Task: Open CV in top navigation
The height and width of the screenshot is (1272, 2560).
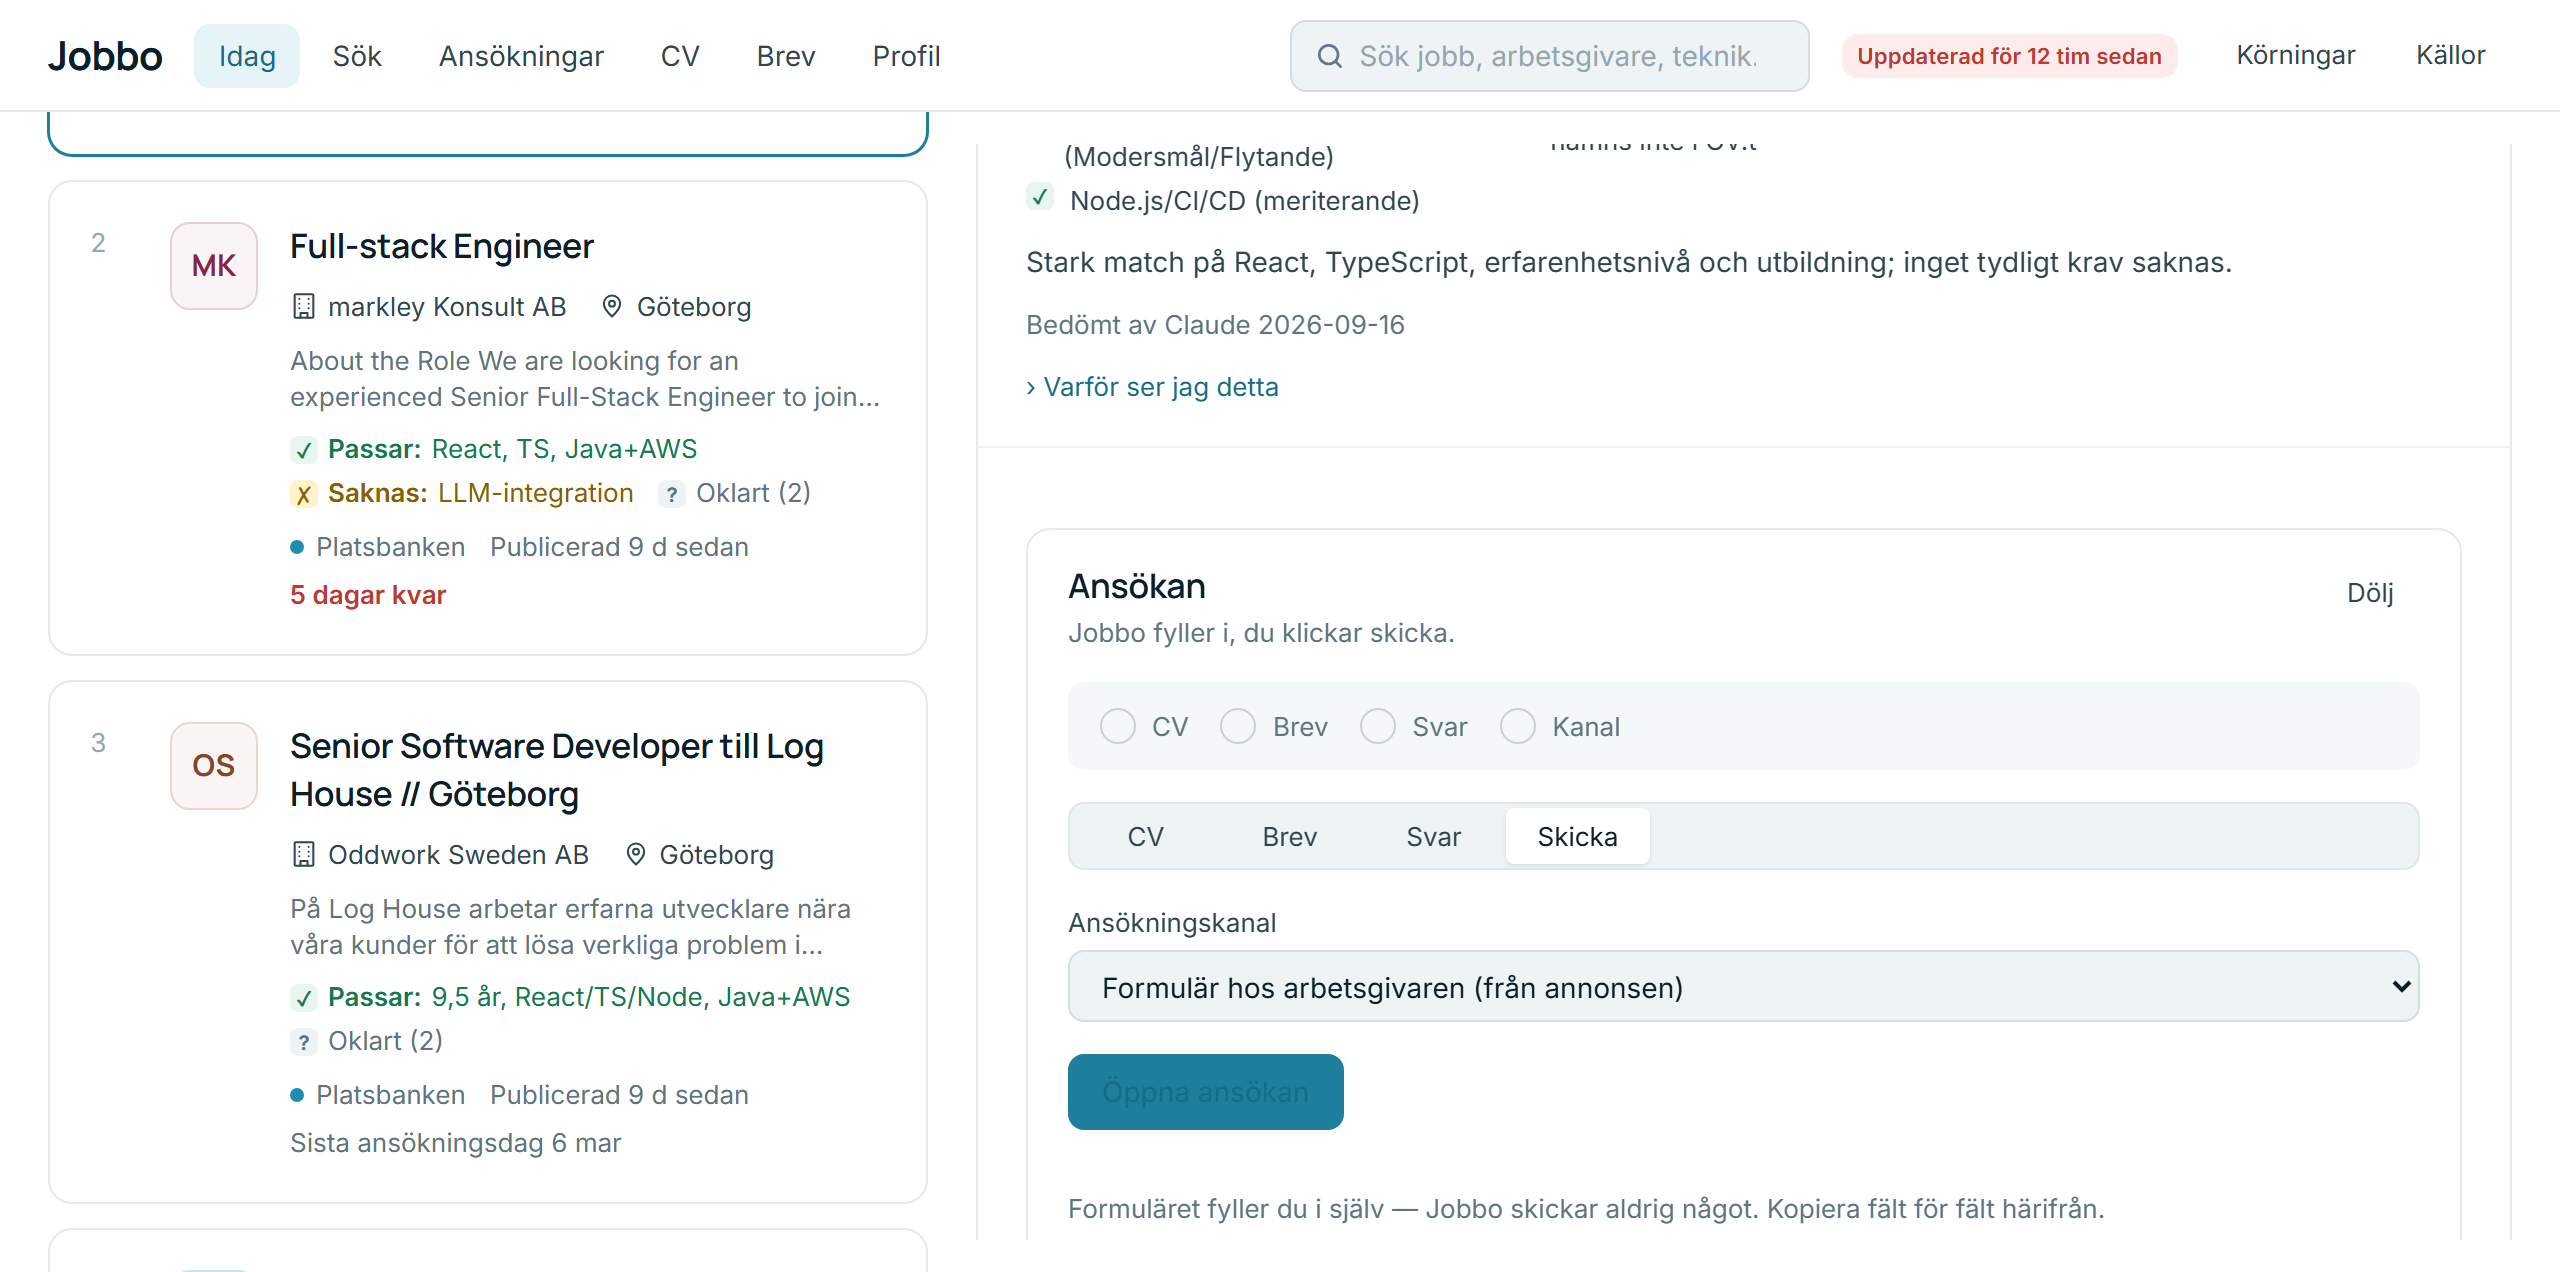Action: click(680, 56)
